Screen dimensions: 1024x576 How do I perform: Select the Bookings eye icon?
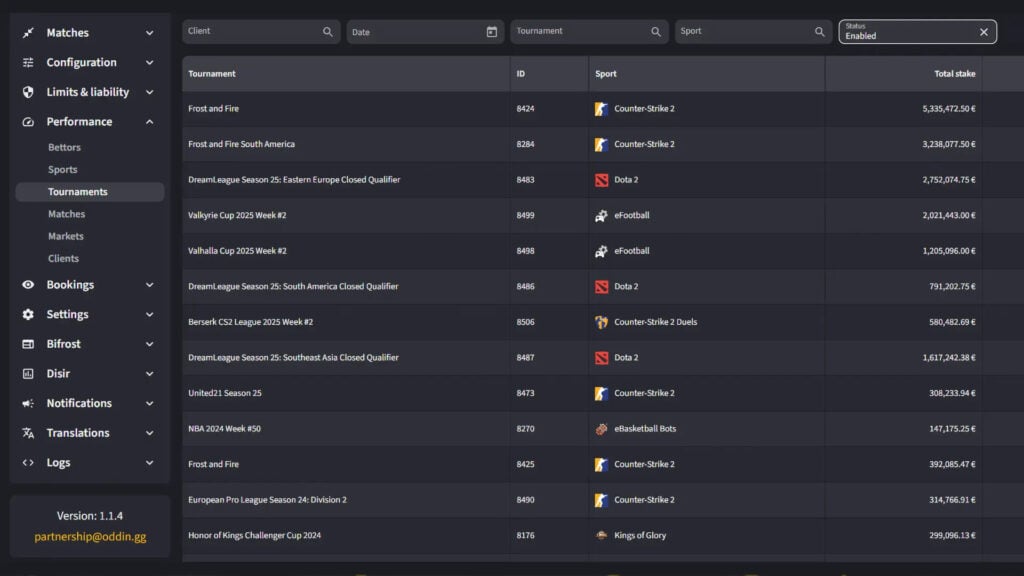click(26, 284)
